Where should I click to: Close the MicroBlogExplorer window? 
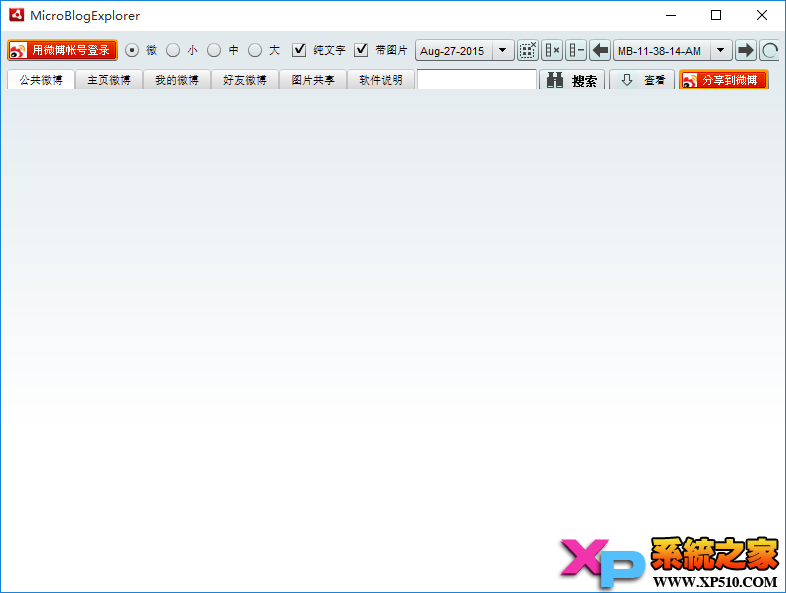pos(761,15)
